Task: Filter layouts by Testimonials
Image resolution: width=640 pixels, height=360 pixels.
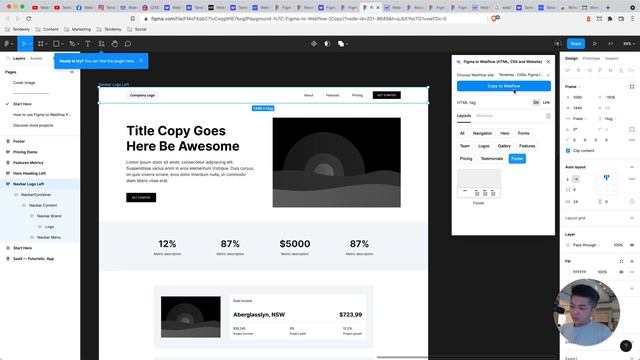Action: coord(491,159)
